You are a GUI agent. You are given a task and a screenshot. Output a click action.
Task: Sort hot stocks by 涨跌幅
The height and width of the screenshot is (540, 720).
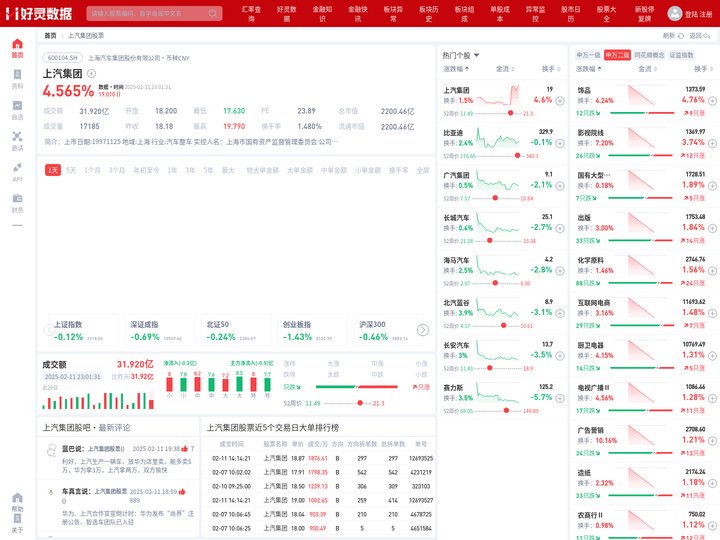click(x=456, y=69)
